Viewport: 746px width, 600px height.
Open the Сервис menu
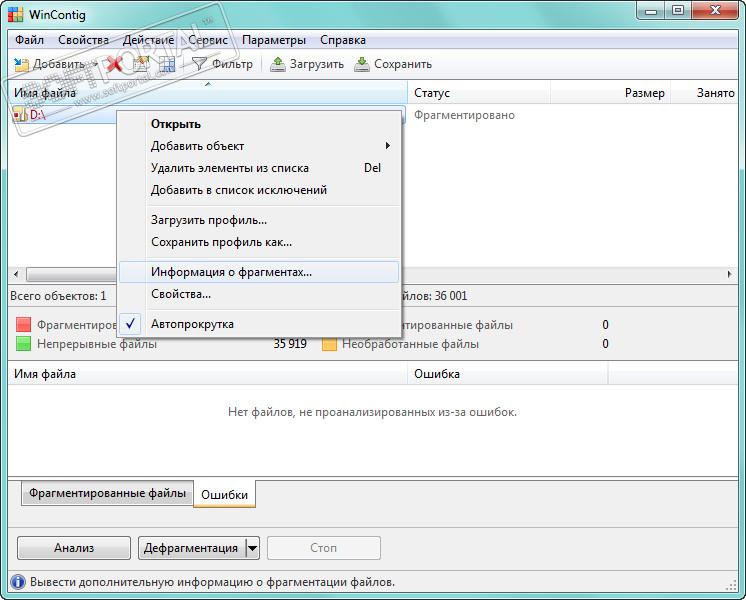pyautogui.click(x=208, y=40)
